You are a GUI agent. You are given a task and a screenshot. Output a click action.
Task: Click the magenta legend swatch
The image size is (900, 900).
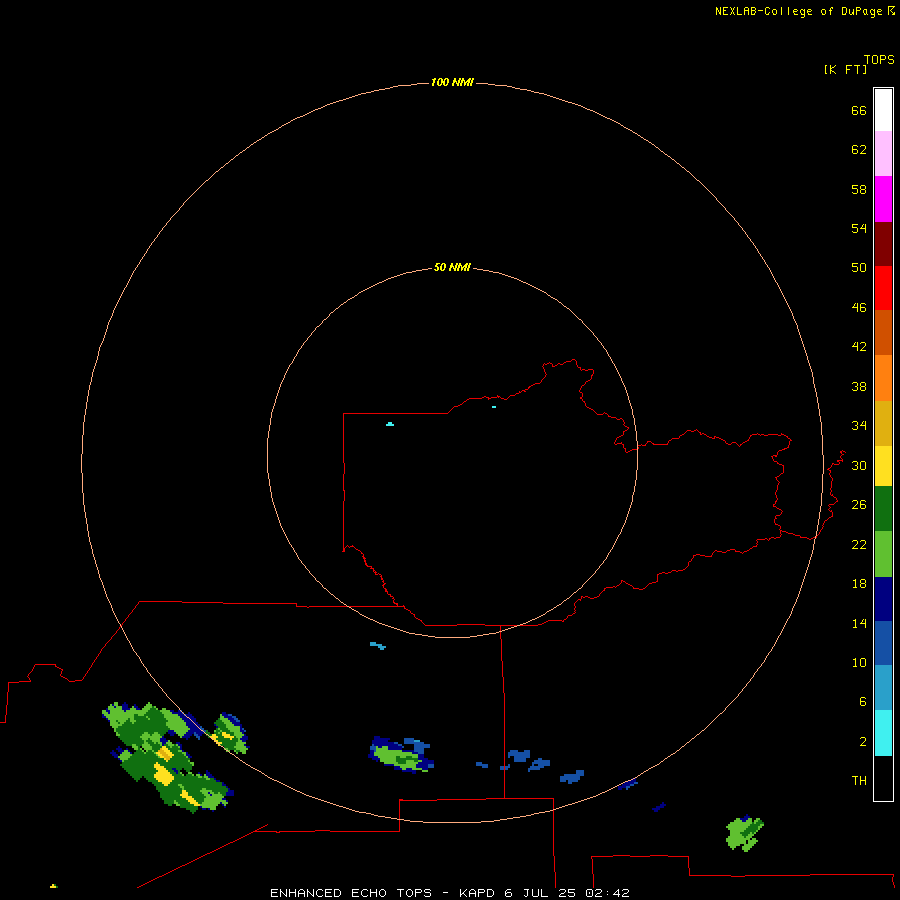(883, 199)
